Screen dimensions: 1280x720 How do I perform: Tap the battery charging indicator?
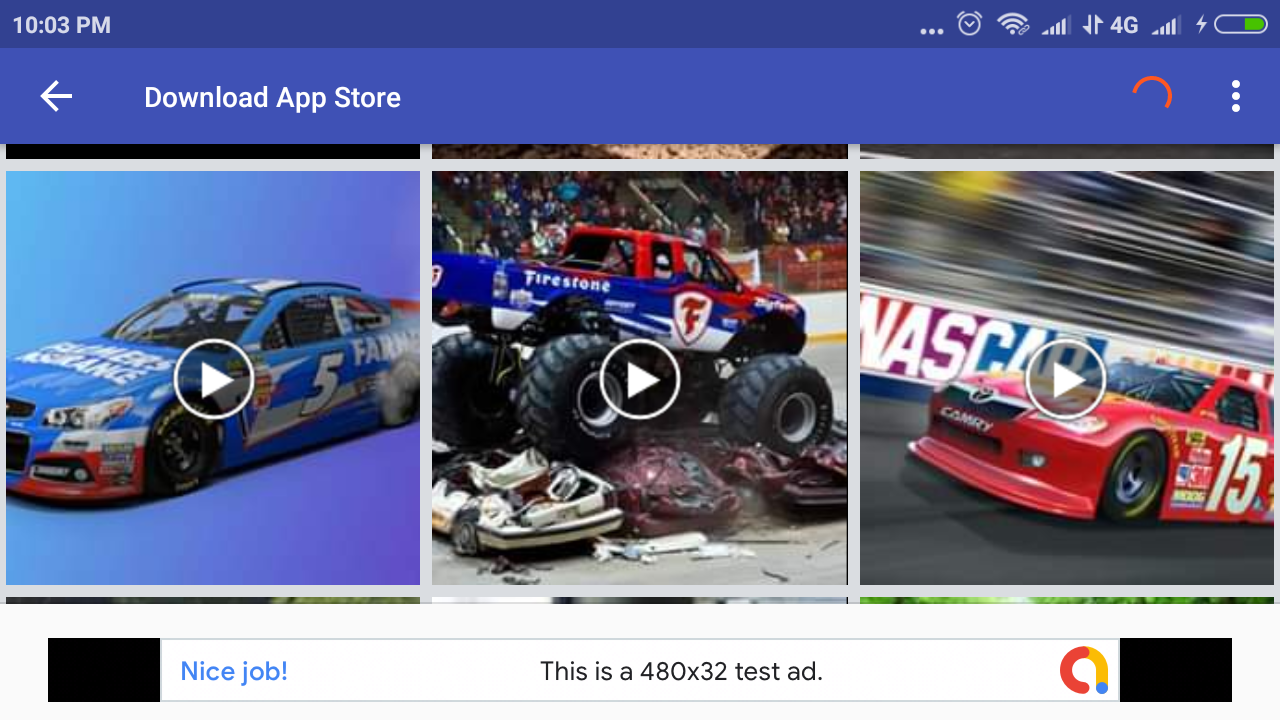coord(1233,24)
